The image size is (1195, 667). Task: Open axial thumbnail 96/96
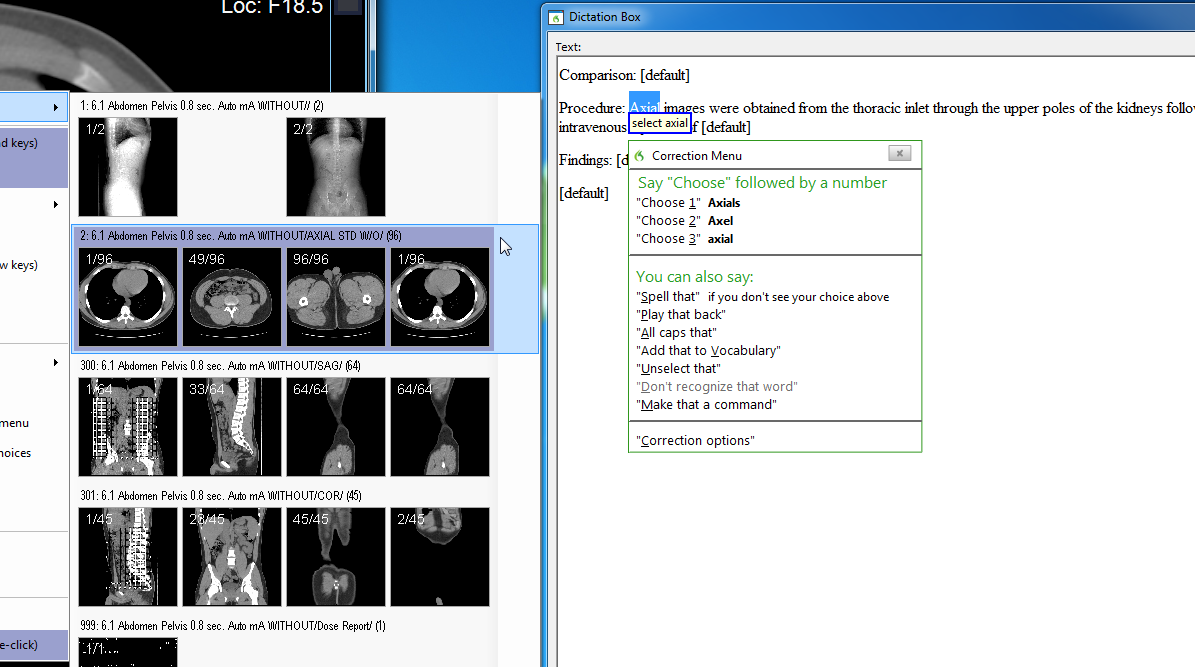tap(336, 297)
